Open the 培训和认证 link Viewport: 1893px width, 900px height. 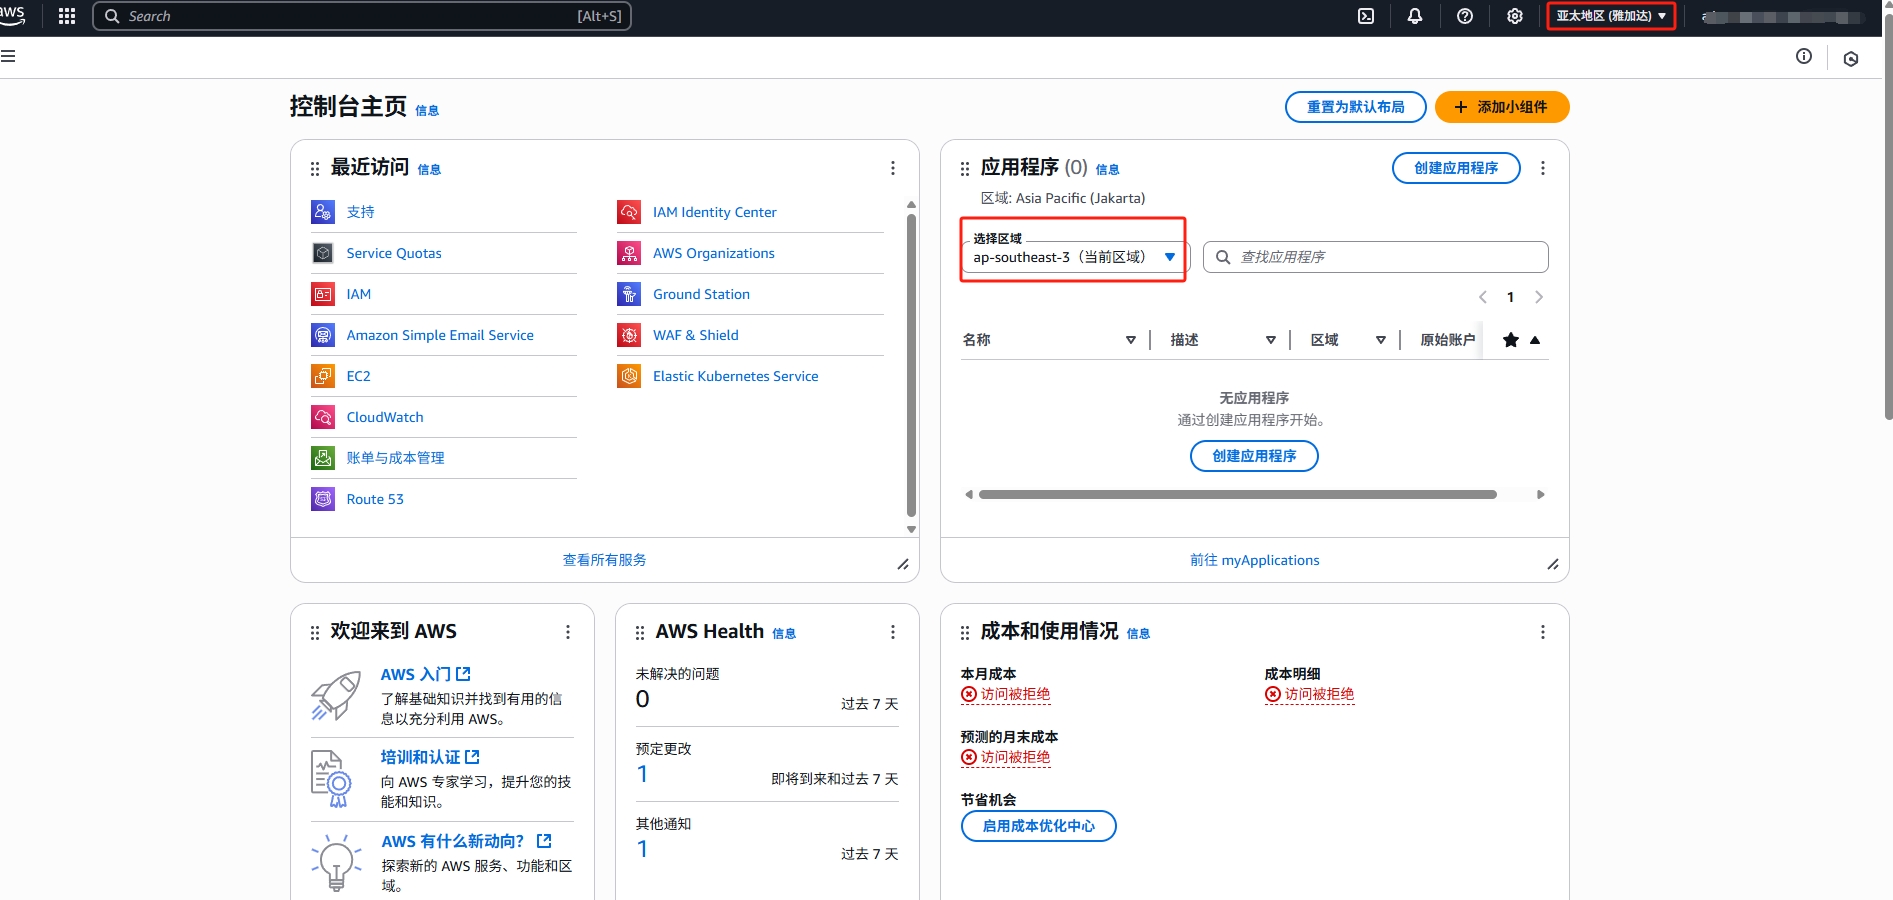click(430, 758)
